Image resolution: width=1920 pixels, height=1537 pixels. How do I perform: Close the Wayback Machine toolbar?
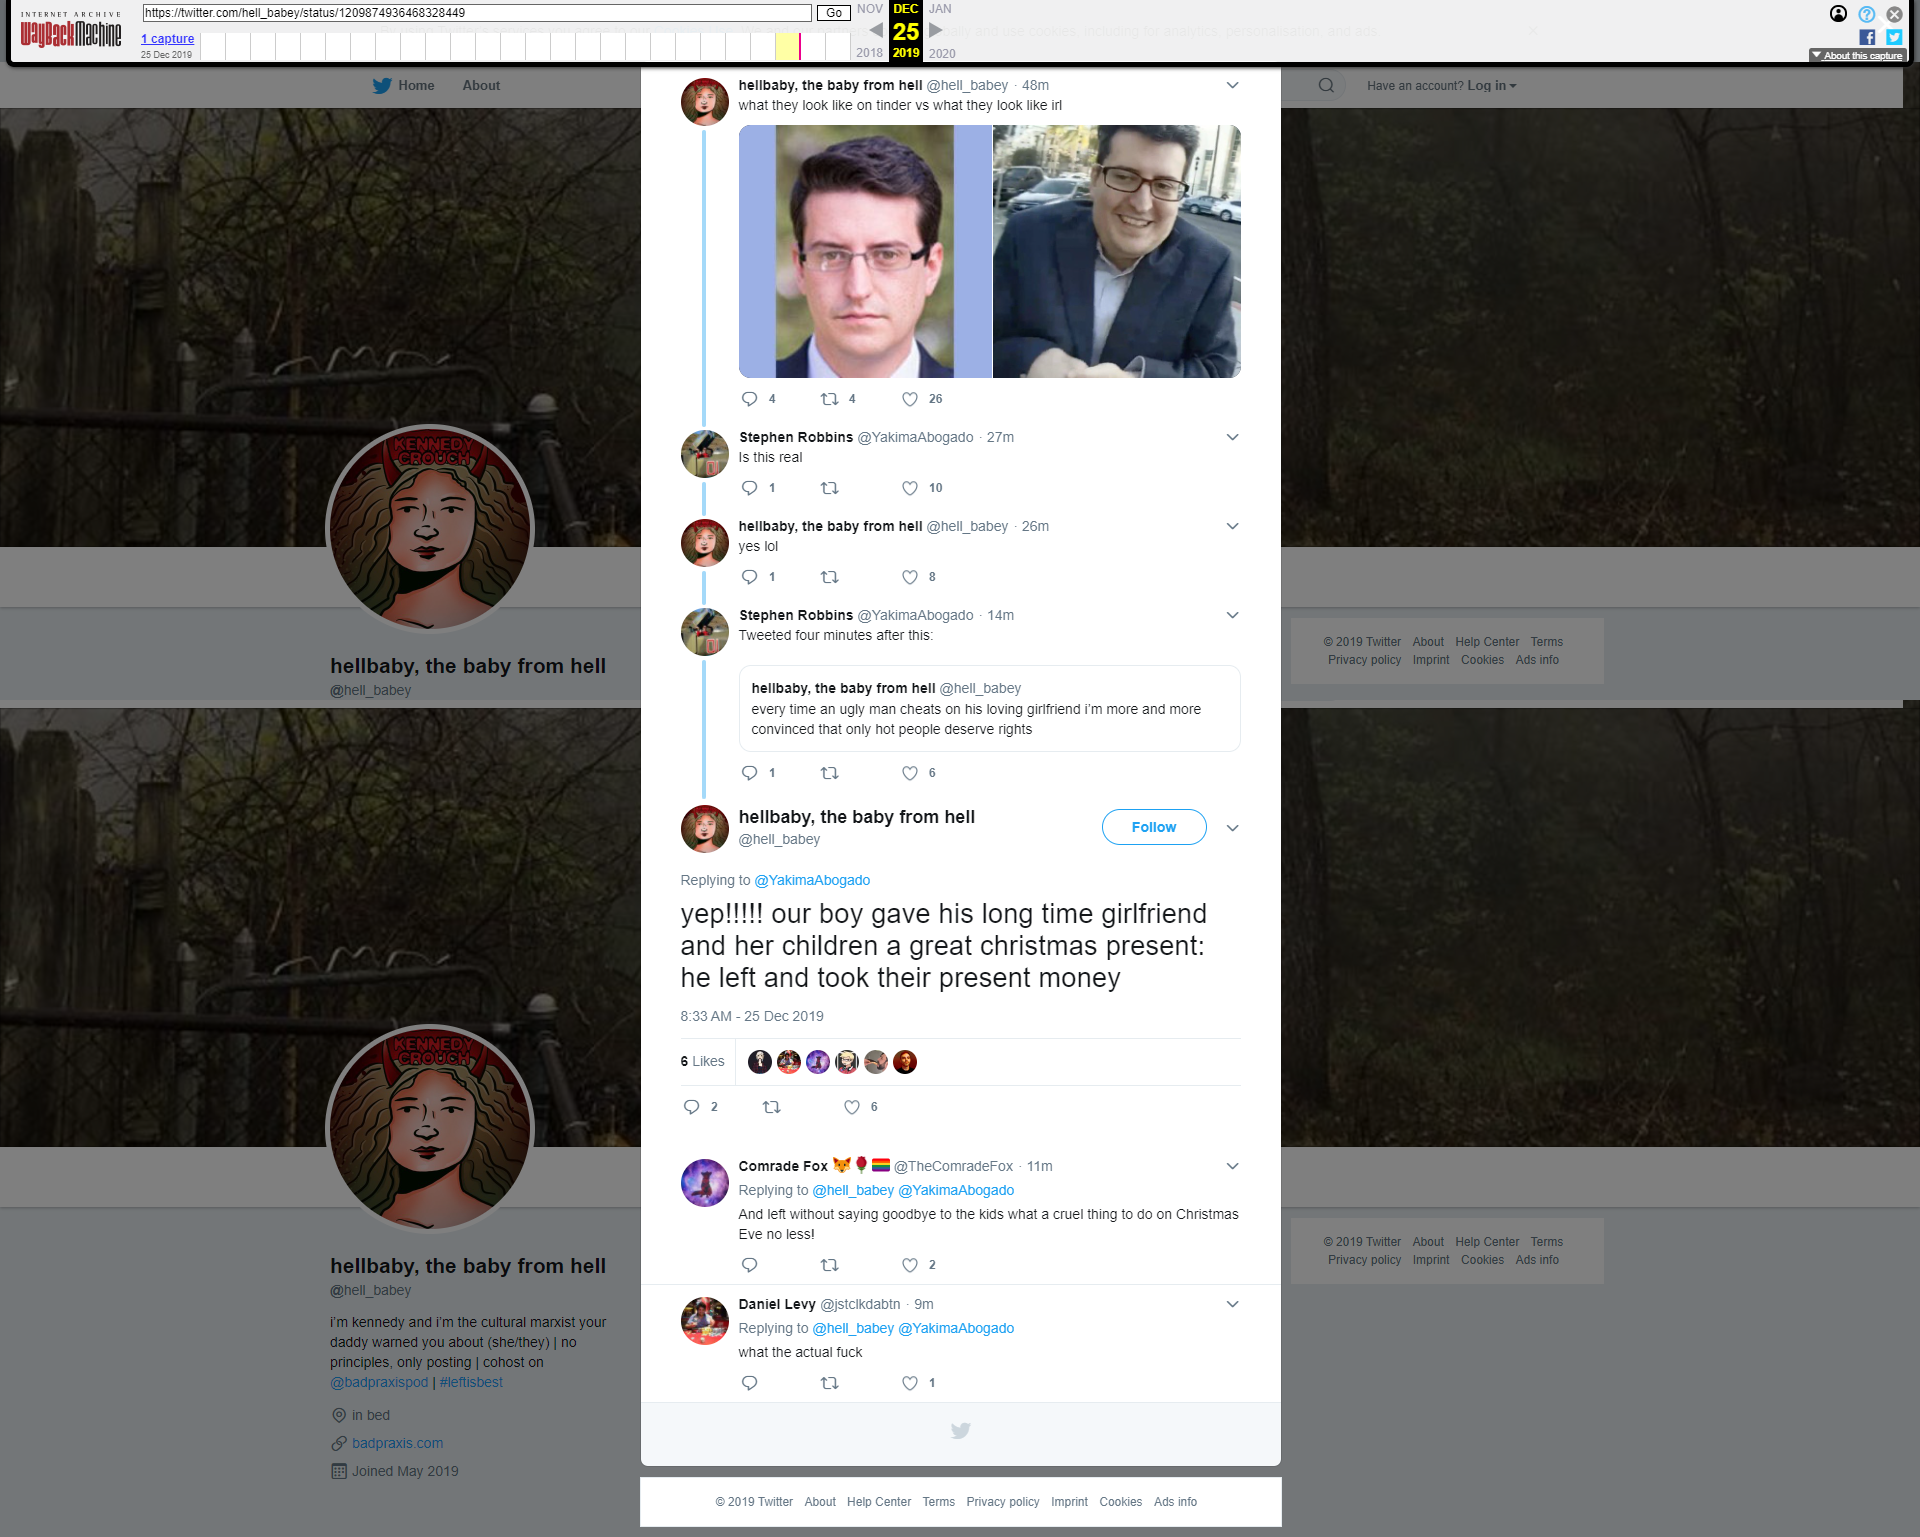click(1894, 14)
